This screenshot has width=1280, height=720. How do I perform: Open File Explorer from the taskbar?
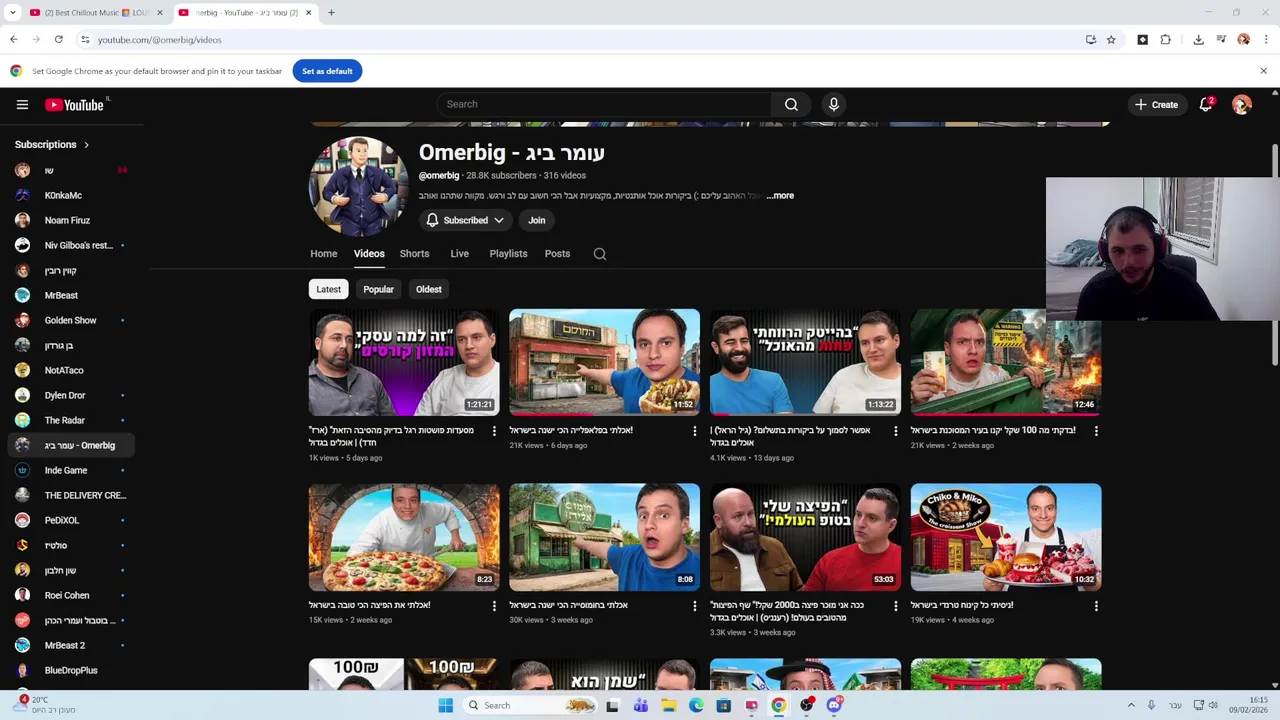[668, 705]
